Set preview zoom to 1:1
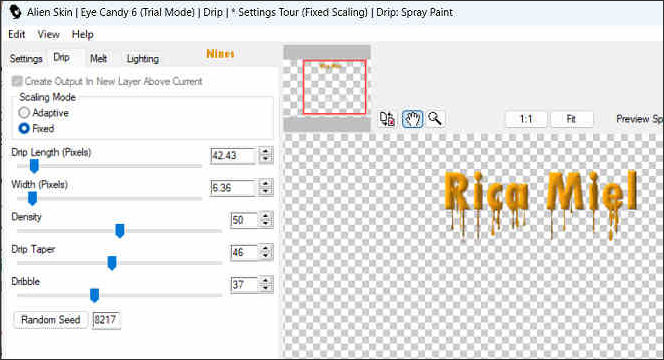Screen dimensions: 664x360 526,119
